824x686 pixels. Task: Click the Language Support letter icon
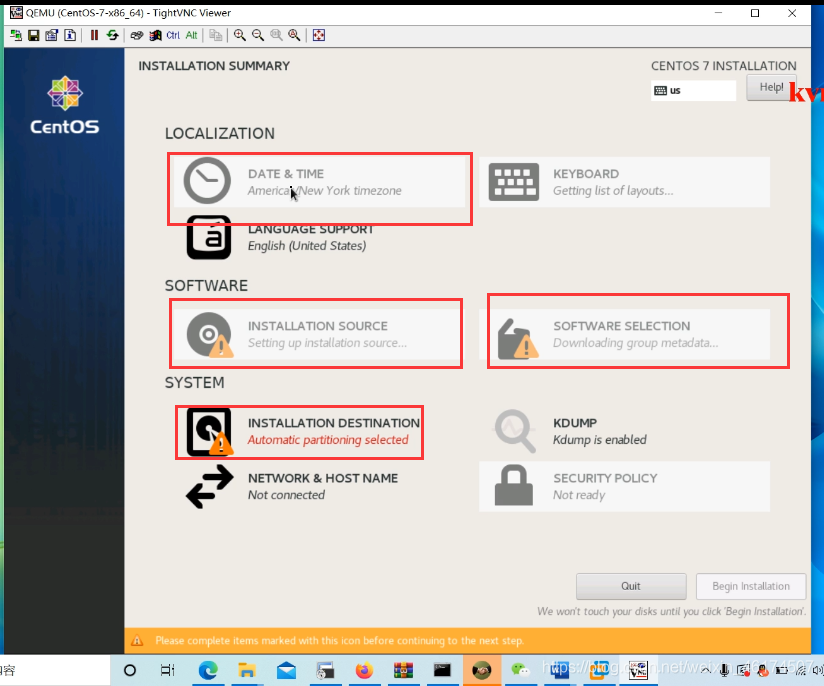click(x=209, y=237)
